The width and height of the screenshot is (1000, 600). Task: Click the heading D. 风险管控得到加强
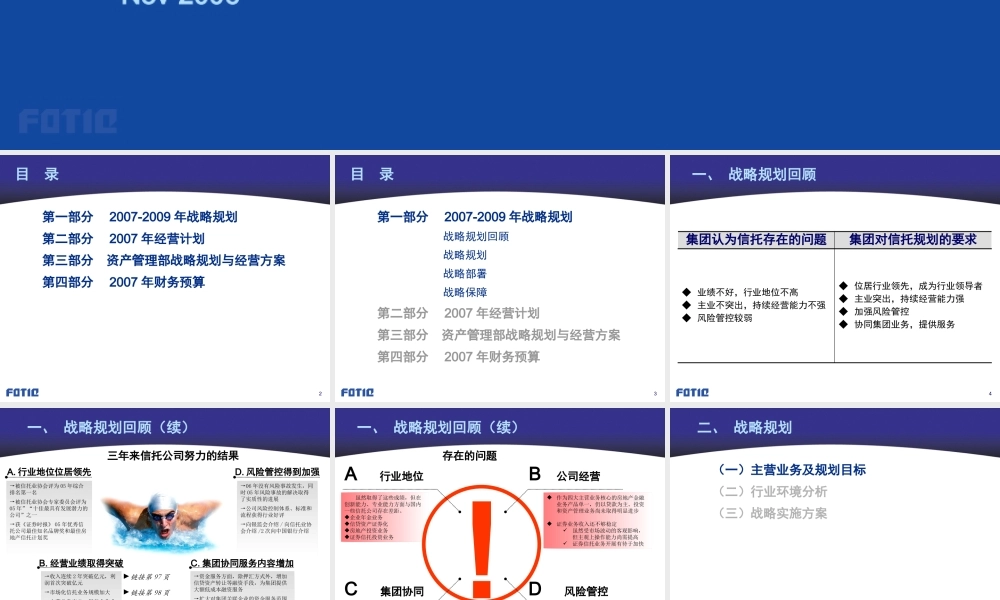tap(277, 472)
